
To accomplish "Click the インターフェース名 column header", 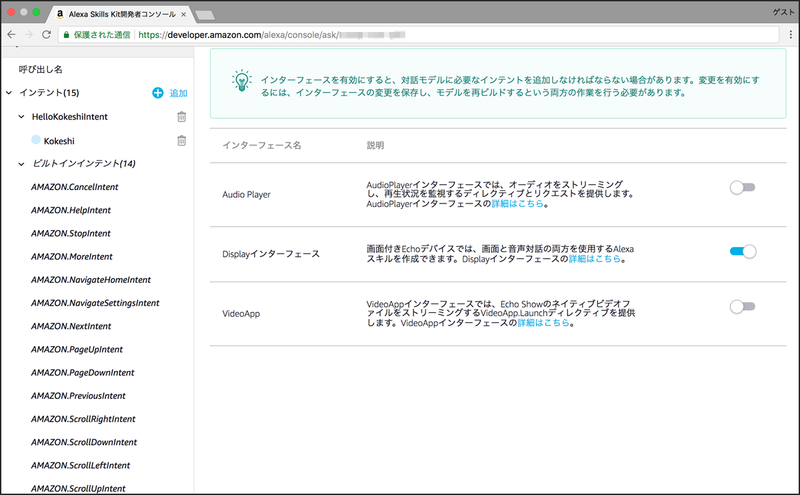I will tap(262, 145).
